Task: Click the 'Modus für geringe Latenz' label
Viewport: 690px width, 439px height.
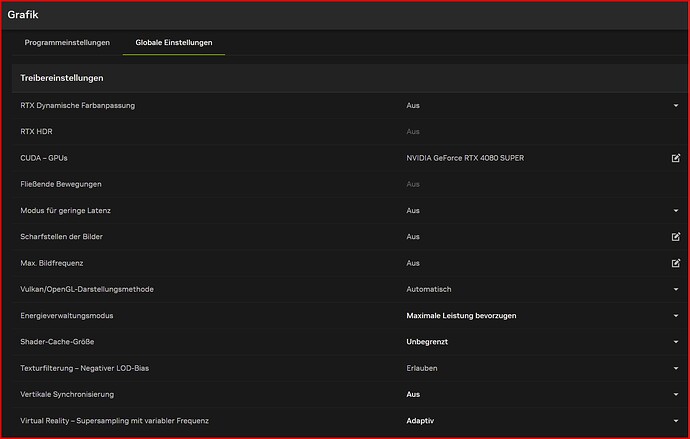Action: [x=65, y=211]
